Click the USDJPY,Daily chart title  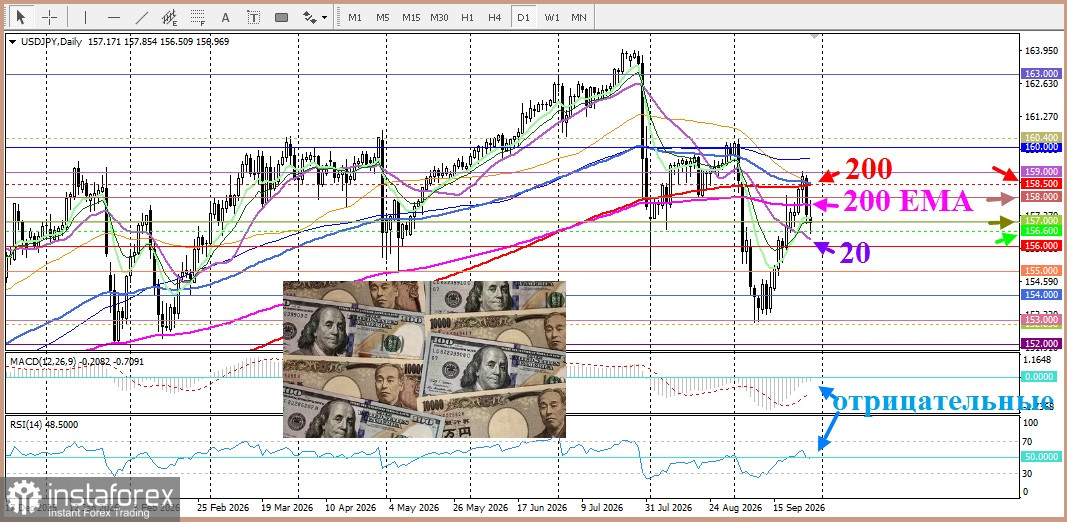(x=52, y=42)
